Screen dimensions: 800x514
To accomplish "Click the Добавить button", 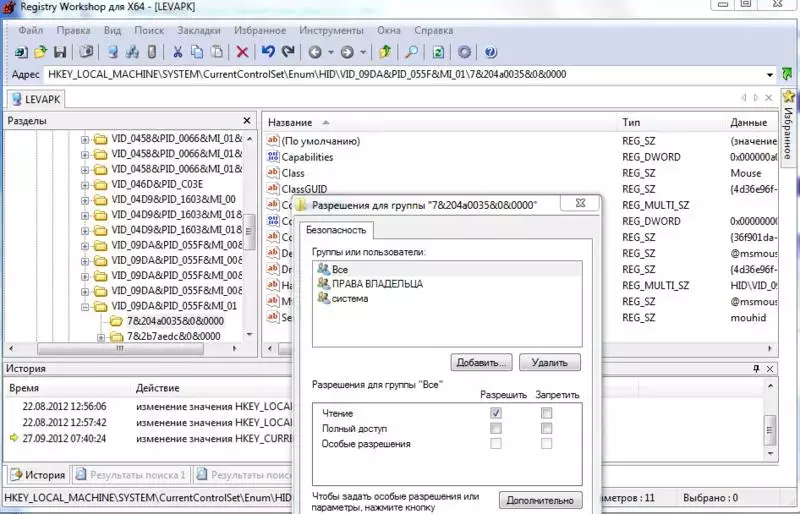I will [x=481, y=362].
